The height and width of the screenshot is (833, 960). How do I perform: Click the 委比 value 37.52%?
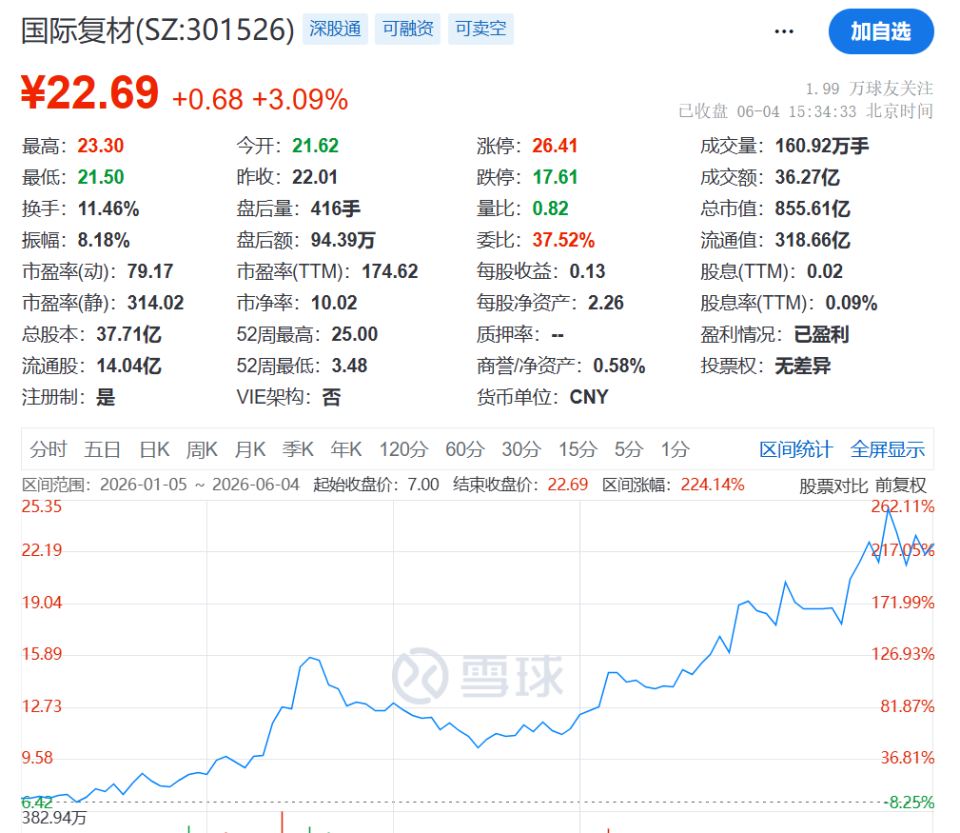coord(563,240)
